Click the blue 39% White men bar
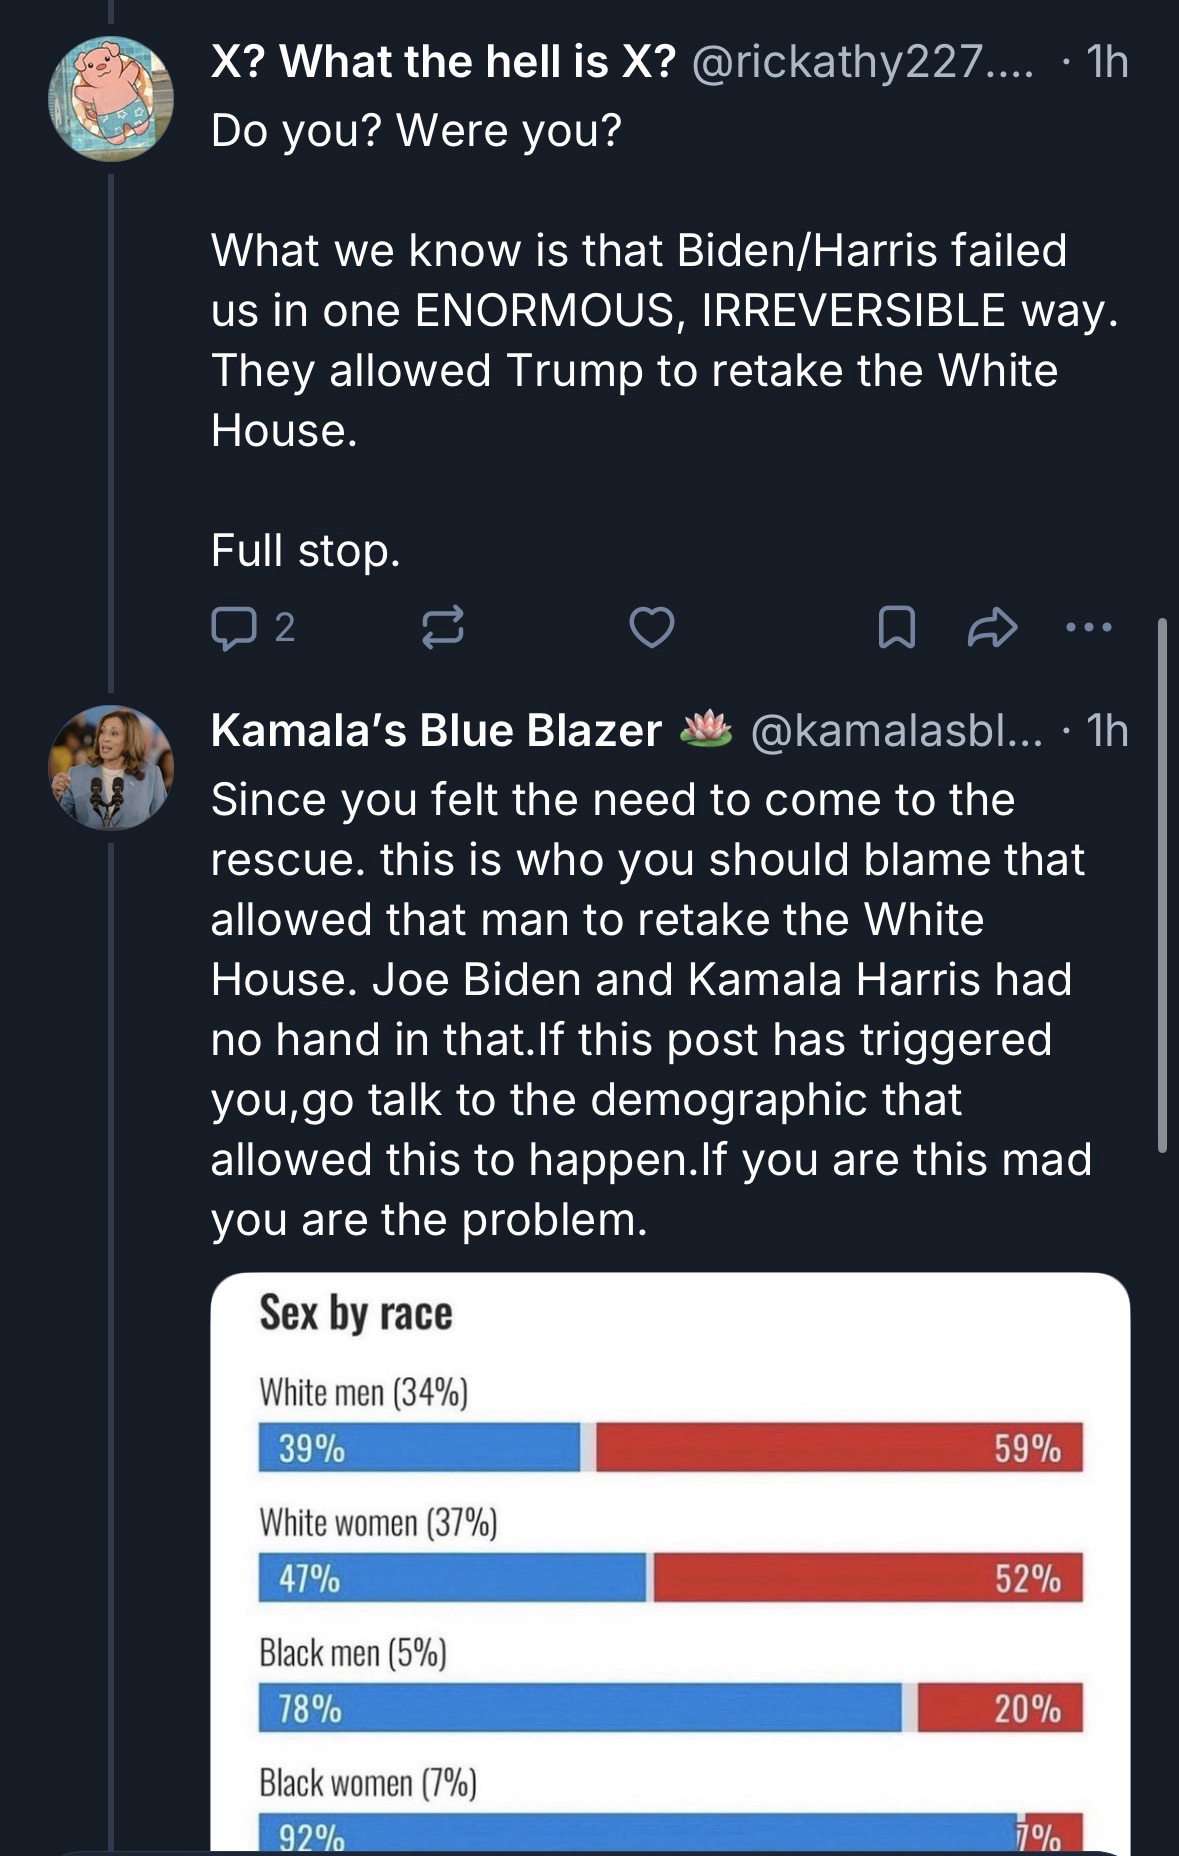This screenshot has width=1179, height=1856. (x=419, y=1447)
